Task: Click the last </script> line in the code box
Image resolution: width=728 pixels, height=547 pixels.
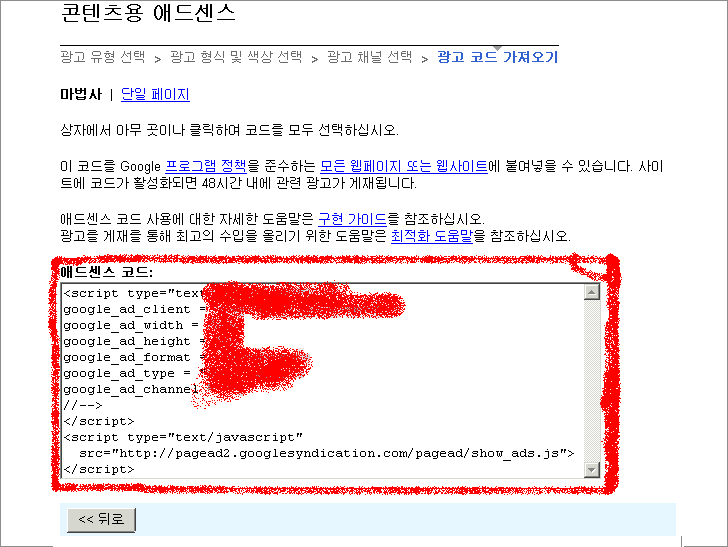Action: (99, 469)
